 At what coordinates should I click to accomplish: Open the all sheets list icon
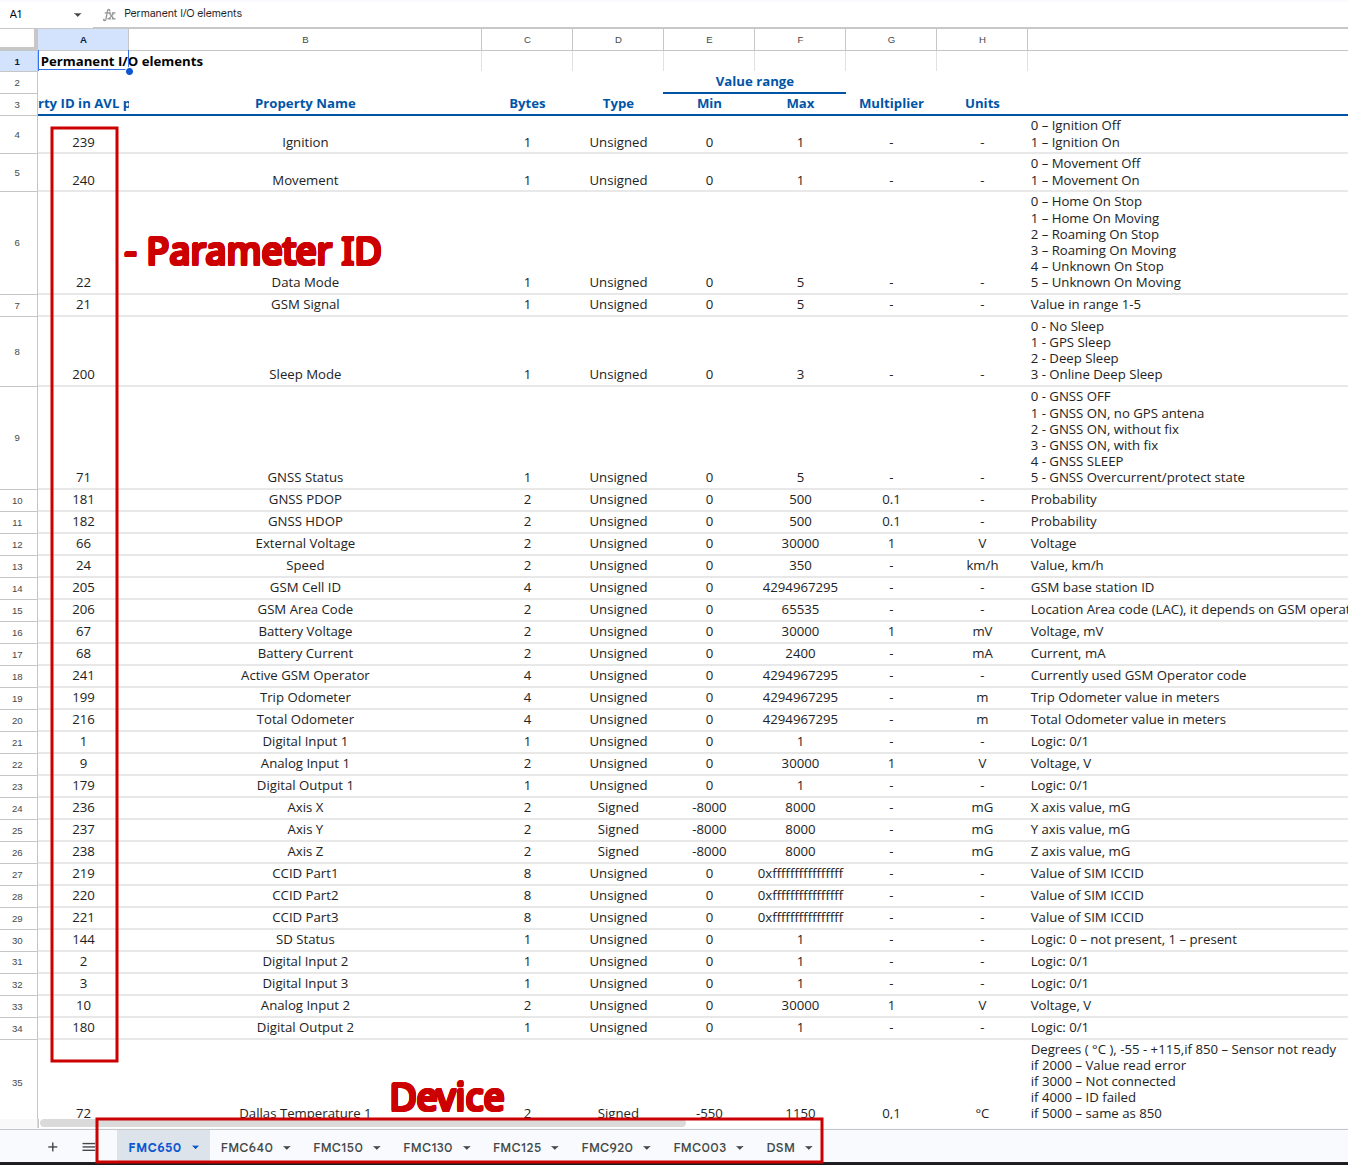click(89, 1147)
